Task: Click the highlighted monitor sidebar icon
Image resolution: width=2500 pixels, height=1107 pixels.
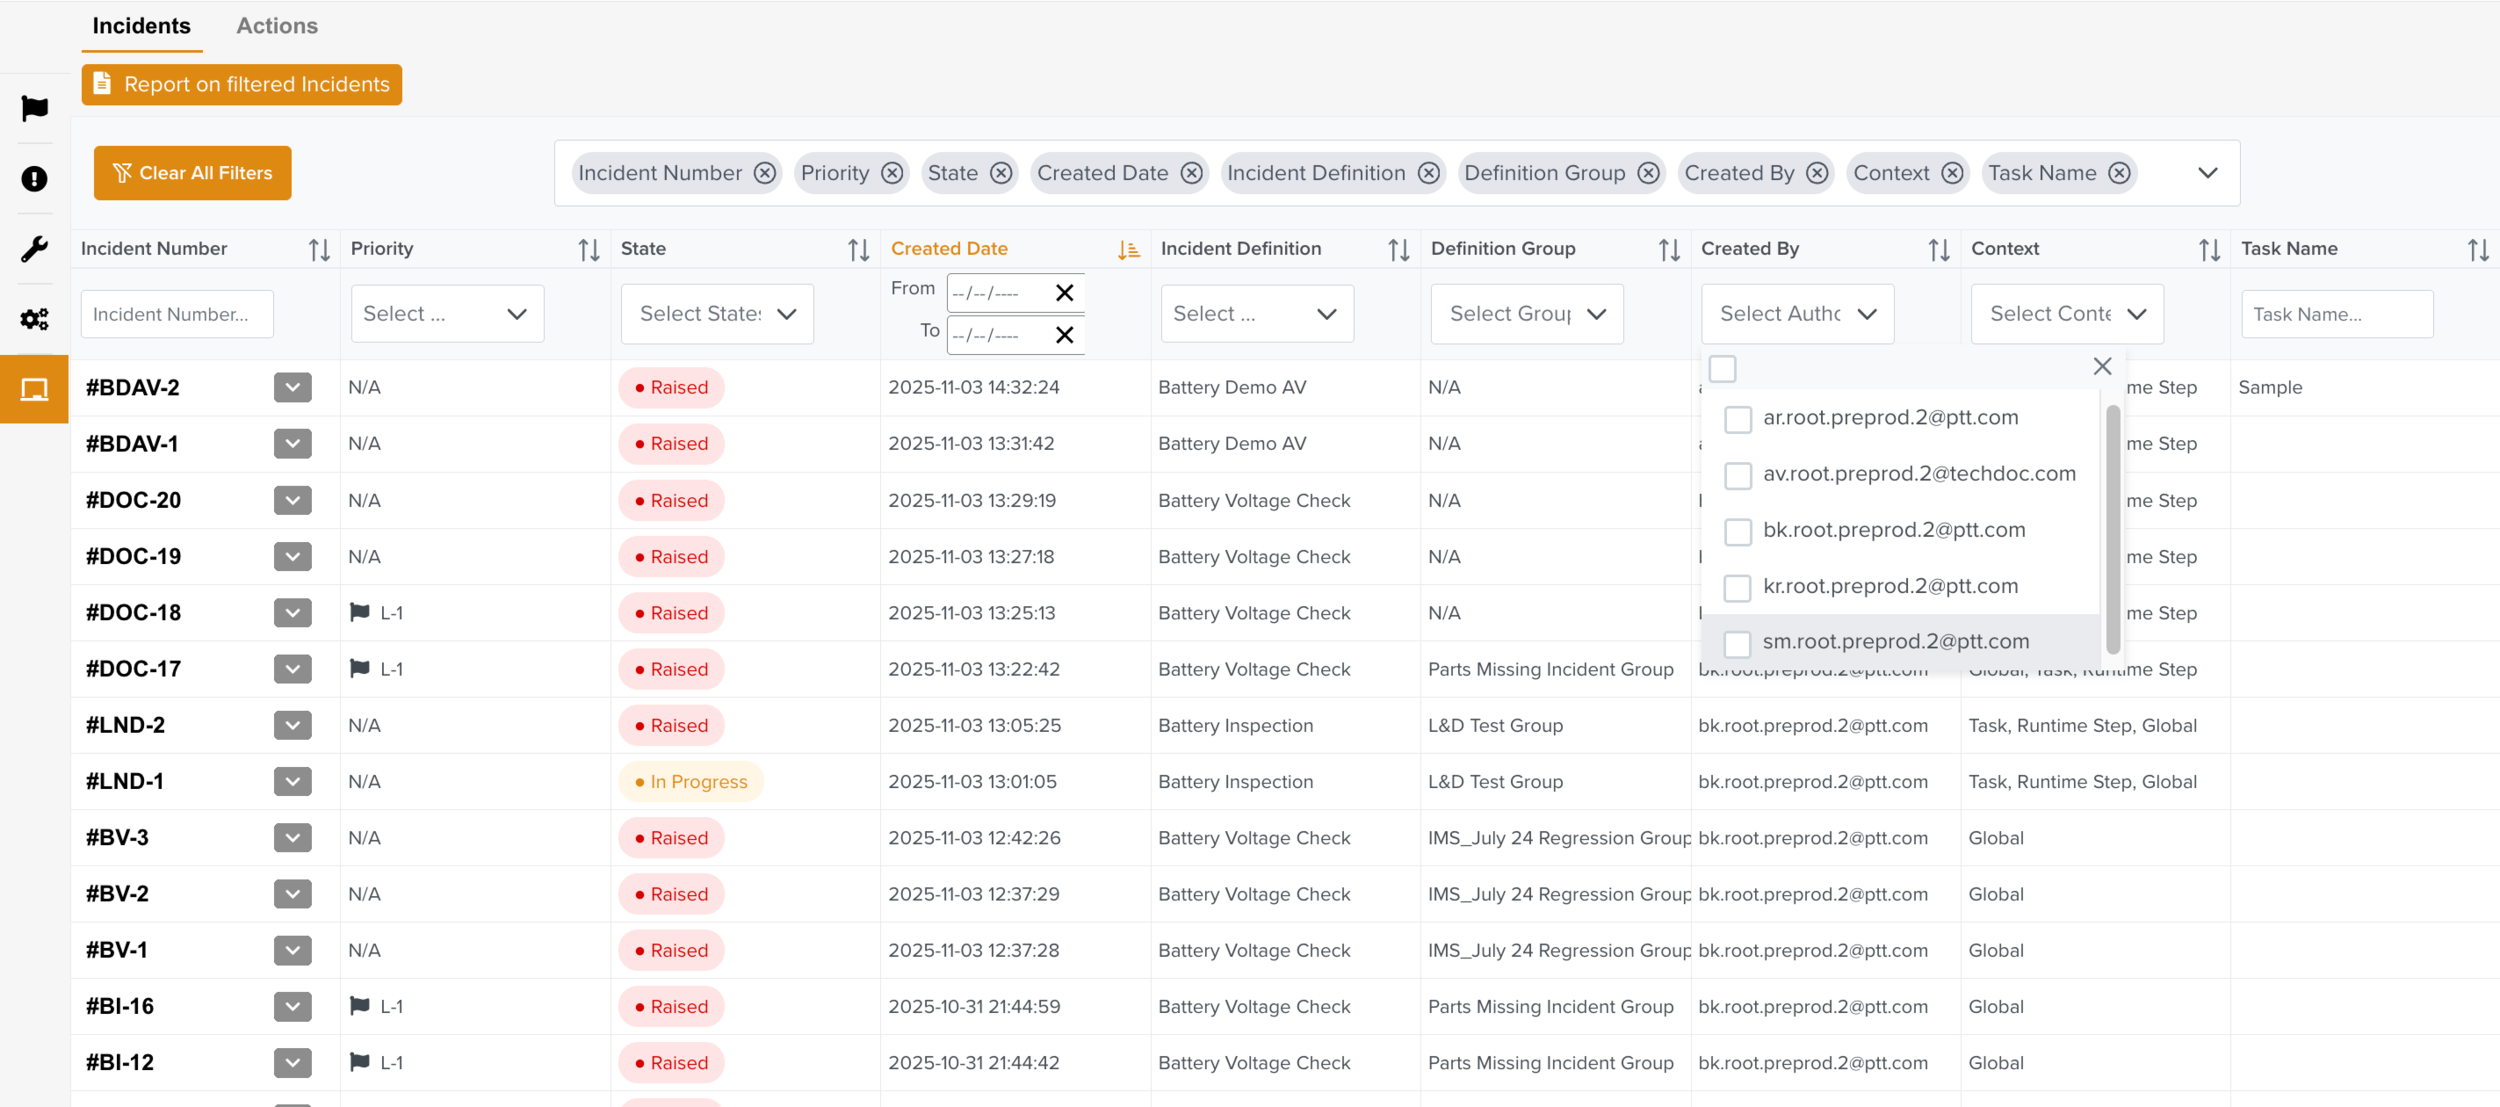Action: coord(34,389)
